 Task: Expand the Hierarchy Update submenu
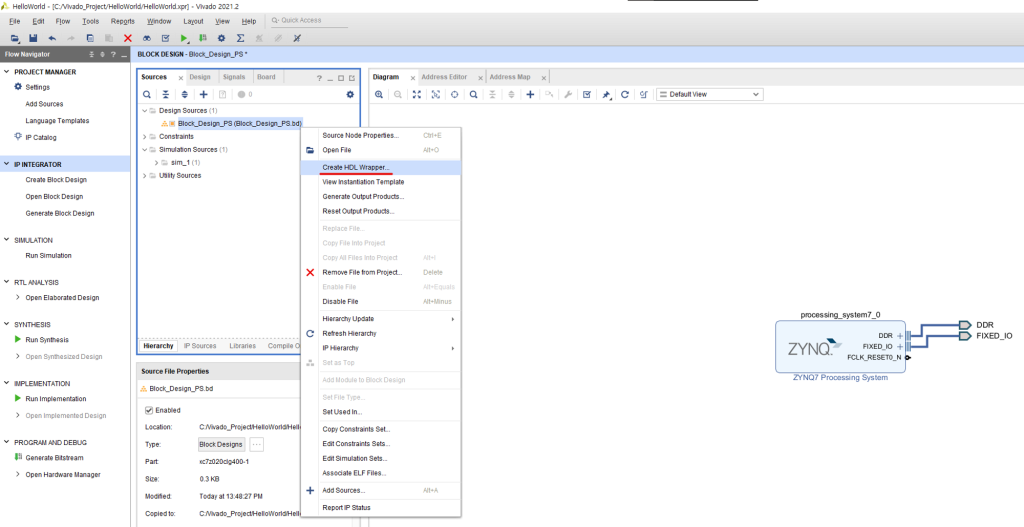(x=381, y=319)
